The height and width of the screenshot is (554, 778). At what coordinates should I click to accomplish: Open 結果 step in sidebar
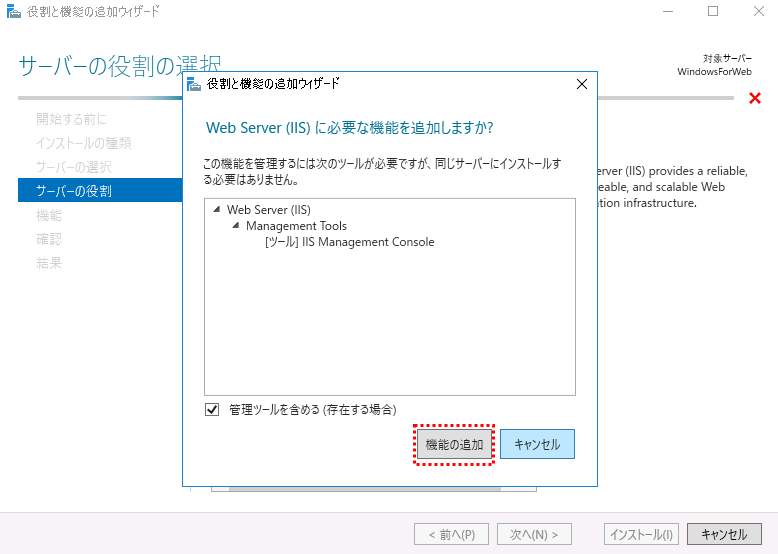[x=49, y=263]
